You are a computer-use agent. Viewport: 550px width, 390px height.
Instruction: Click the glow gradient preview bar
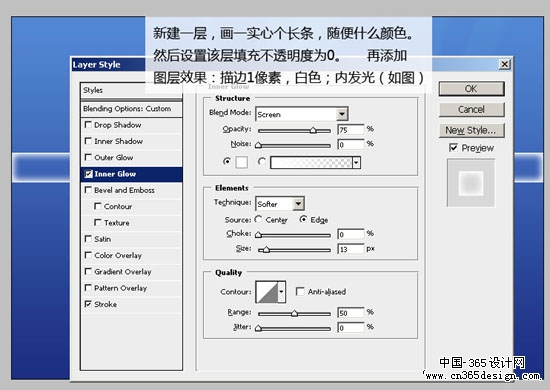[311, 163]
